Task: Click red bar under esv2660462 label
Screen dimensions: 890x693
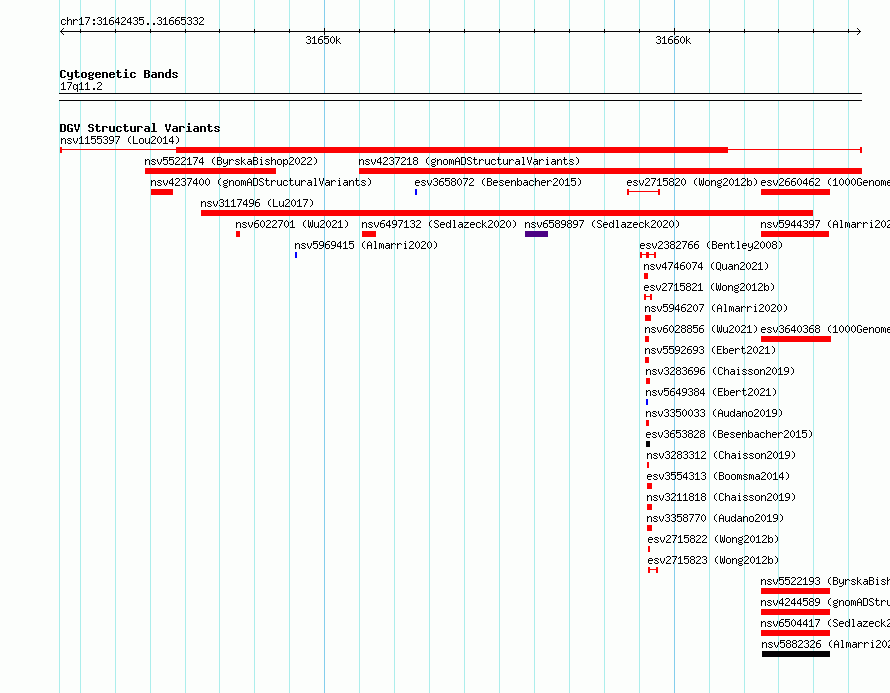Action: pos(795,192)
